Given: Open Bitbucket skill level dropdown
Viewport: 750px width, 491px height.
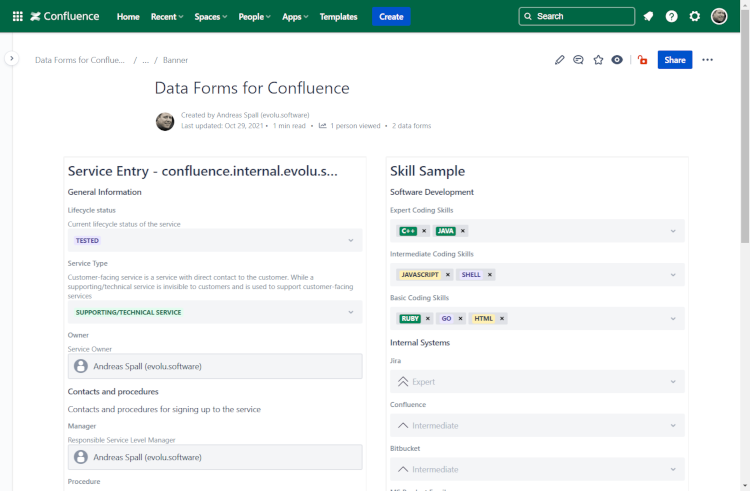Looking at the screenshot, I should coord(537,469).
